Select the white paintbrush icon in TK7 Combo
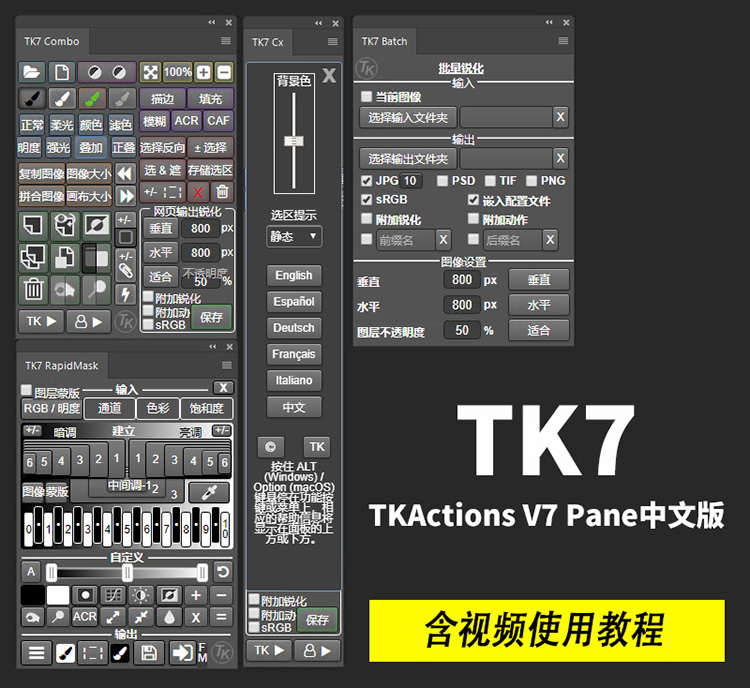 62,99
